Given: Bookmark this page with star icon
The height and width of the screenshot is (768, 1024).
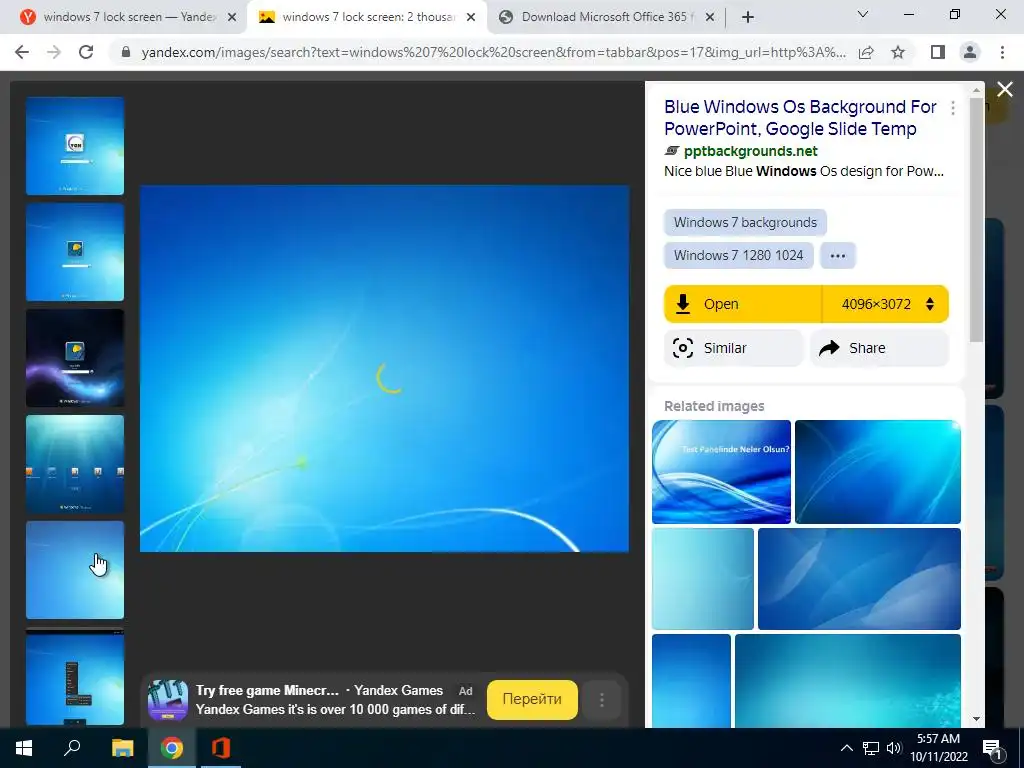Looking at the screenshot, I should (x=898, y=52).
